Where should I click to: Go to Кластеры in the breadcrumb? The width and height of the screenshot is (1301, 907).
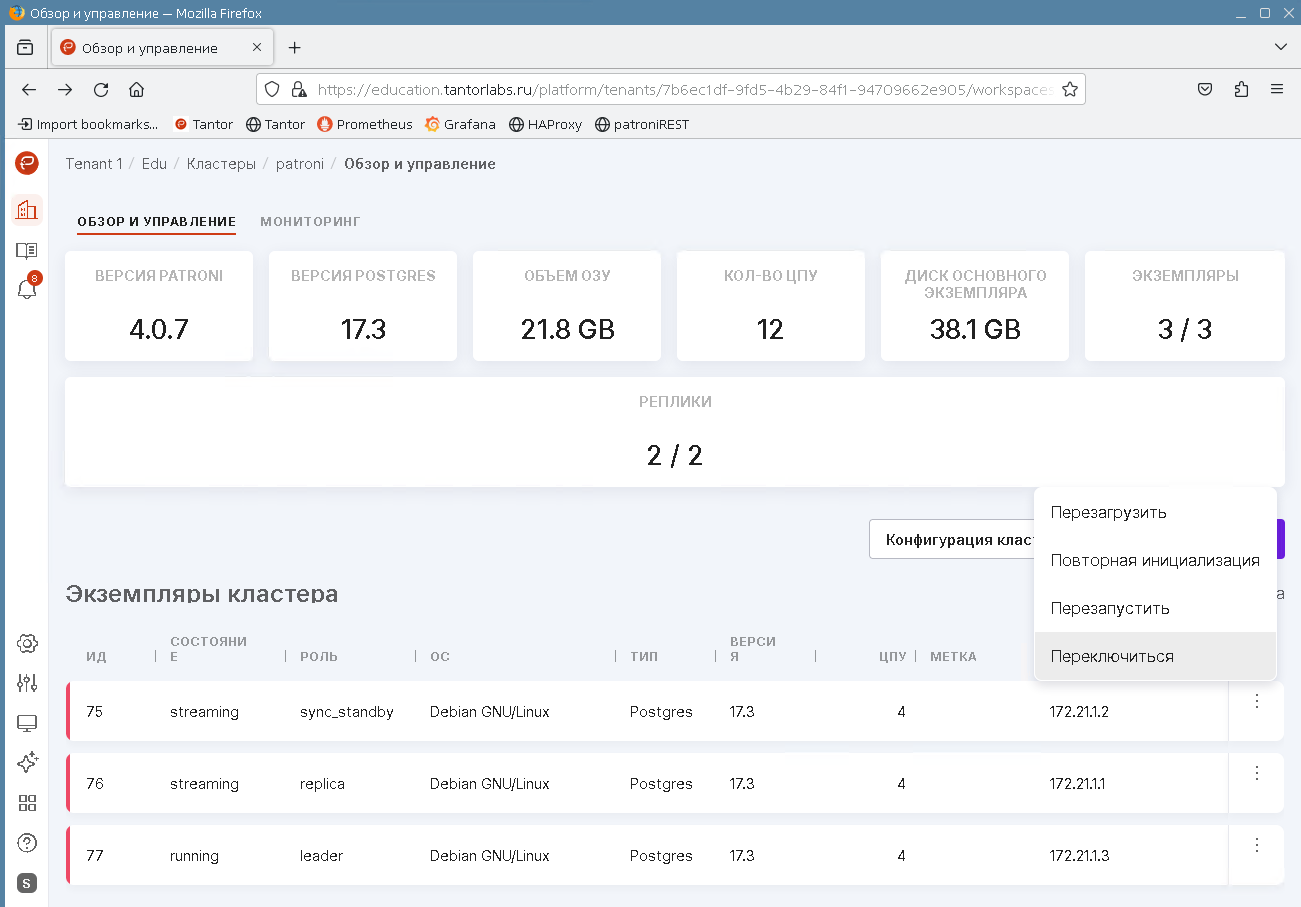[221, 164]
